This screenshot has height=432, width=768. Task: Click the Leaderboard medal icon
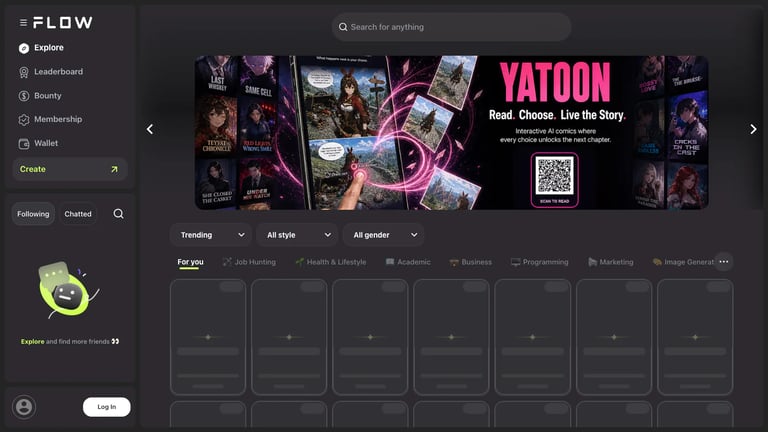tap(24, 72)
